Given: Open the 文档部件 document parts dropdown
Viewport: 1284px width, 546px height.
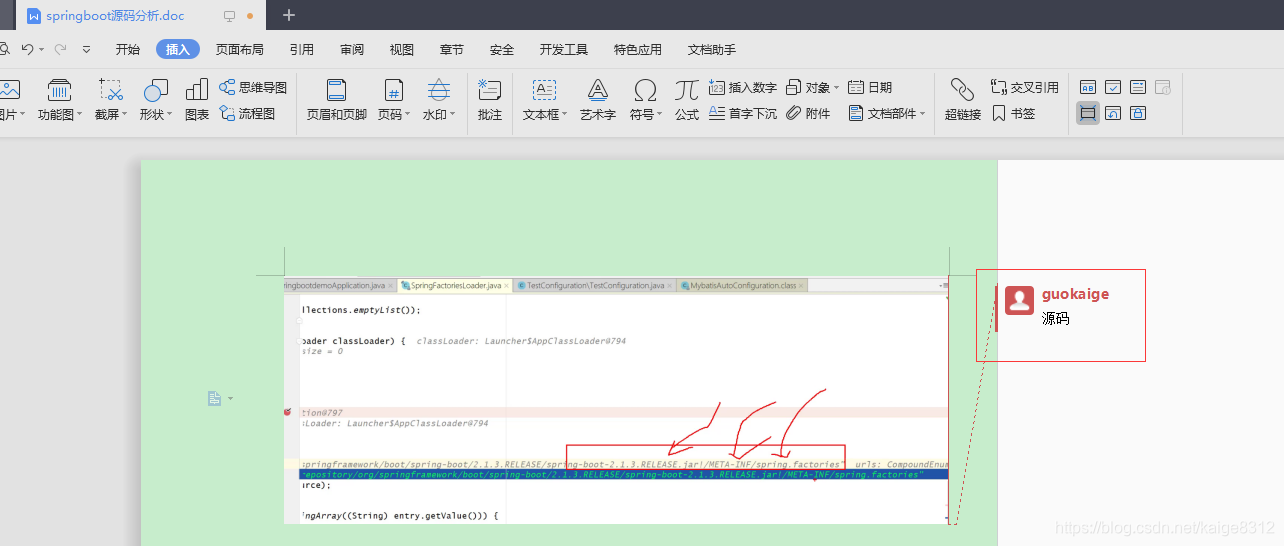Looking at the screenshot, I should click(887, 113).
